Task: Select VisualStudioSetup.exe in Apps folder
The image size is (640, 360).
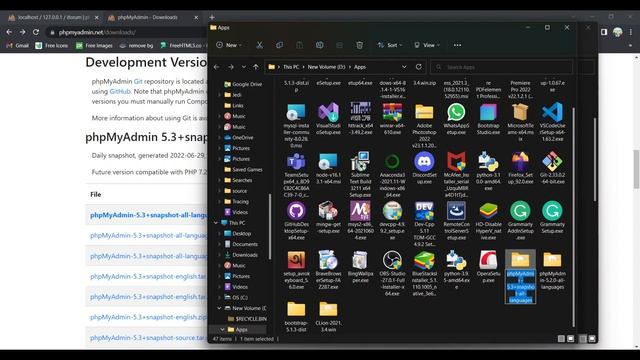Action: pyautogui.click(x=328, y=118)
